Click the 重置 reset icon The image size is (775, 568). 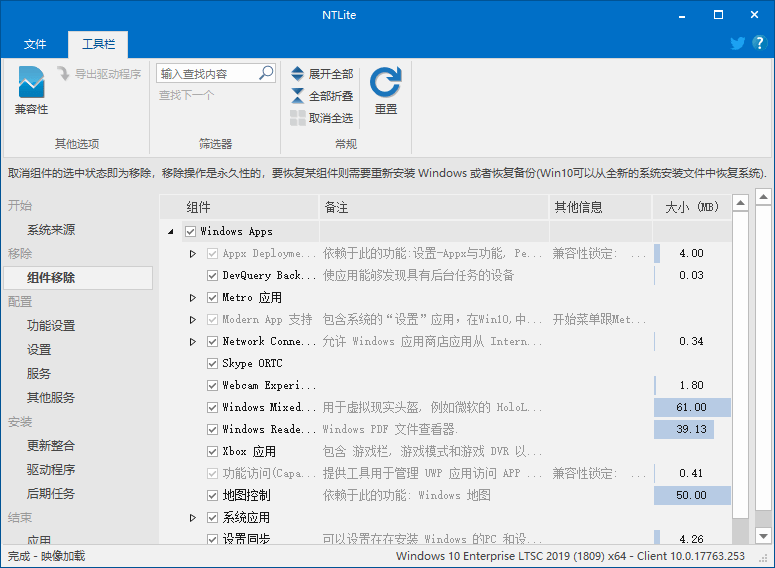385,82
